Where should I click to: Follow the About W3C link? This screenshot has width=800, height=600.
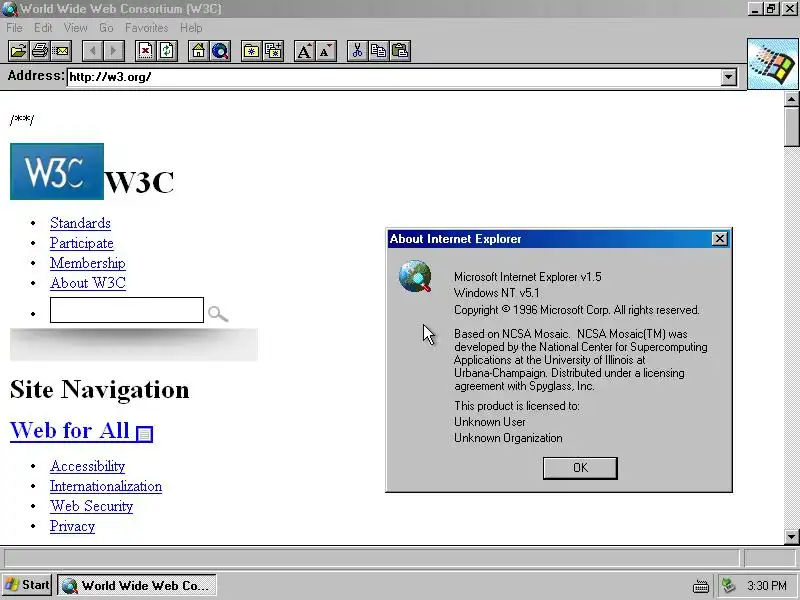88,283
